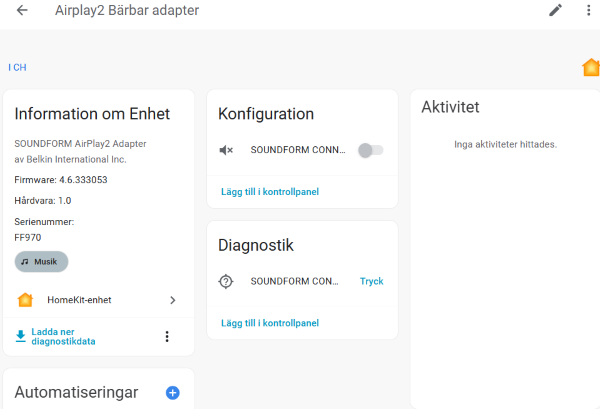Select SOUNDFORM CONN diagnostics entity name
This screenshot has width=600, height=409.
point(294,281)
